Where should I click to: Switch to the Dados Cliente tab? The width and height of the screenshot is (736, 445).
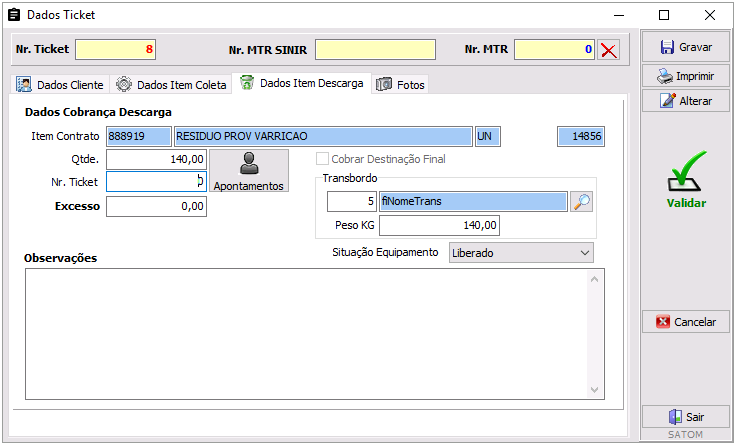click(x=62, y=85)
